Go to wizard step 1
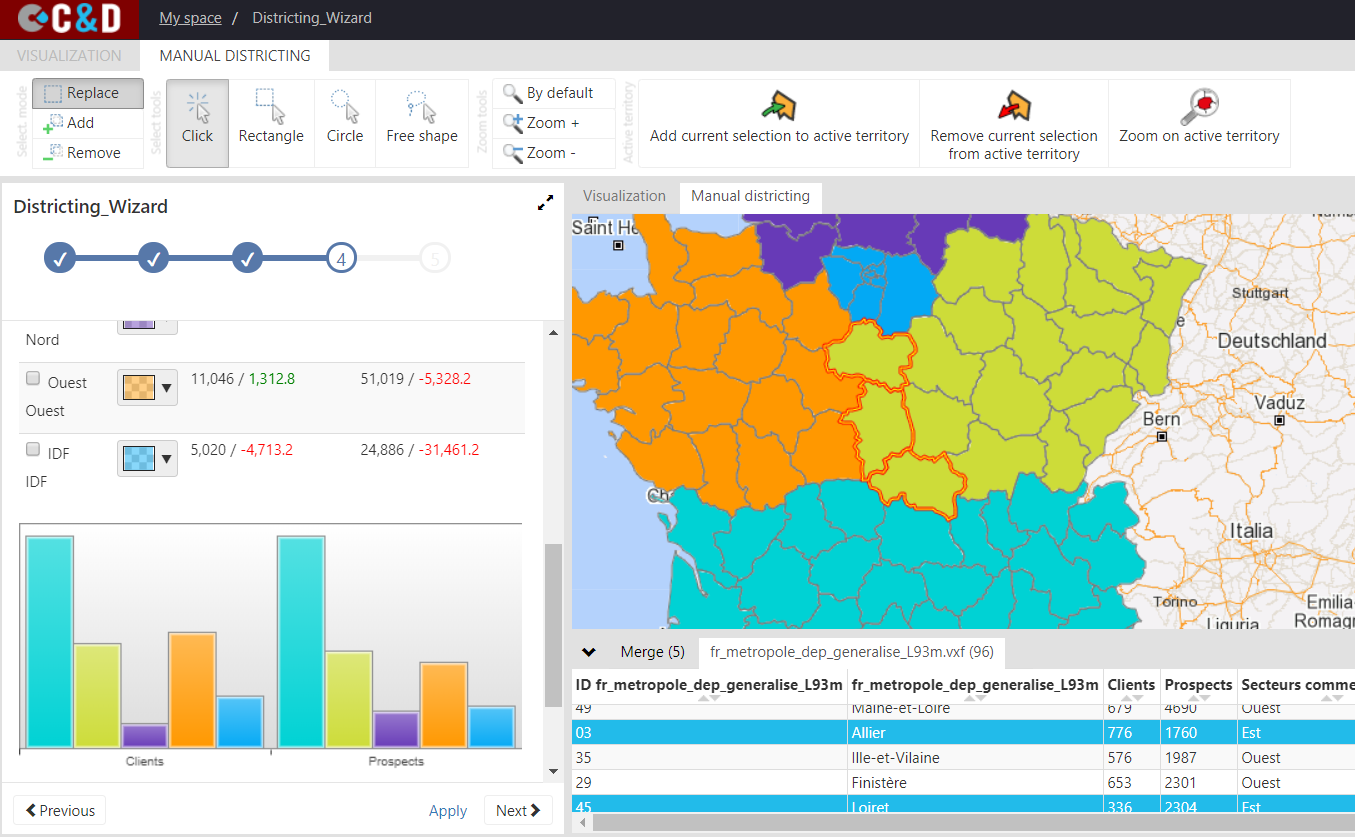 pos(60,259)
